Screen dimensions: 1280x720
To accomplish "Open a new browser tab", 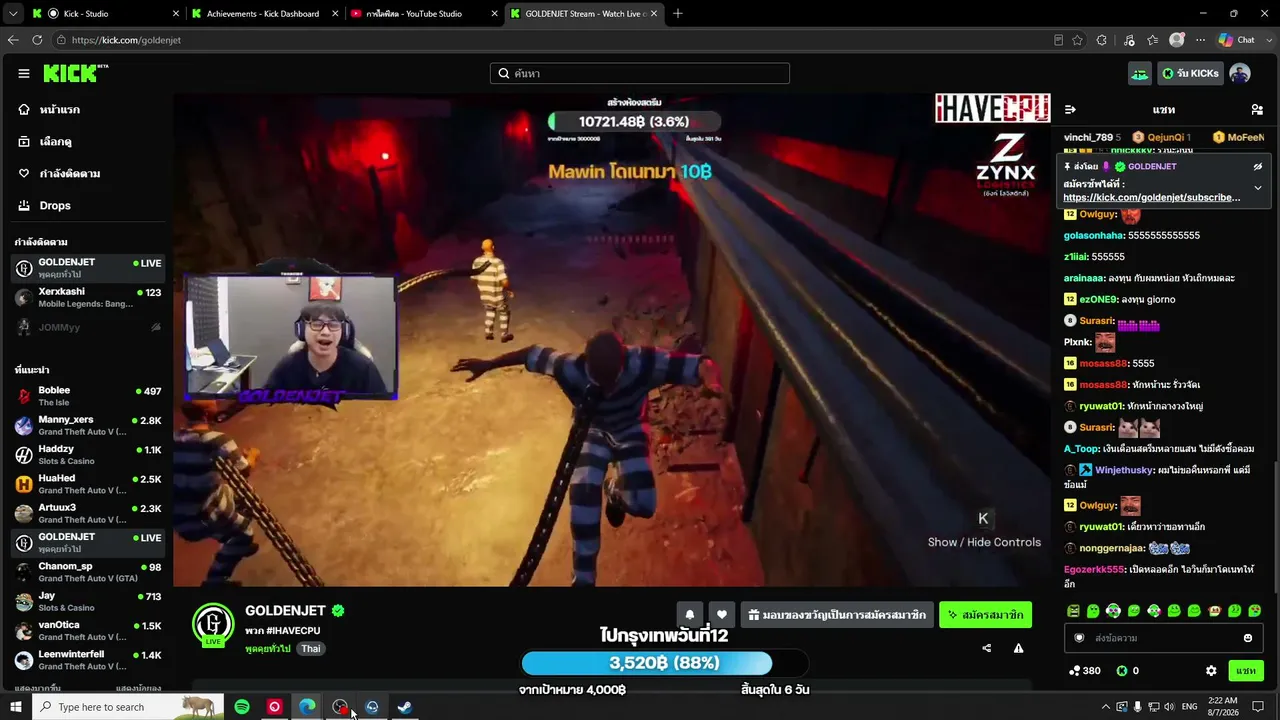I will pos(678,14).
